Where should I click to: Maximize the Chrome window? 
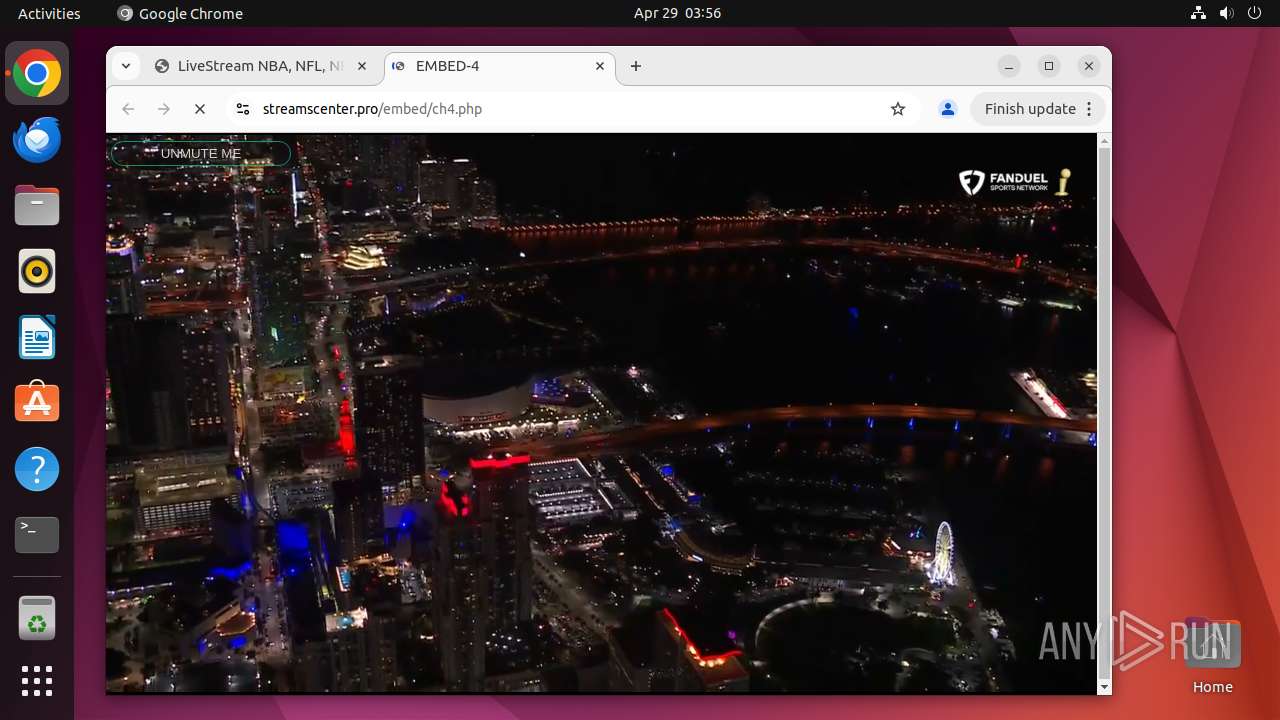[1049, 66]
